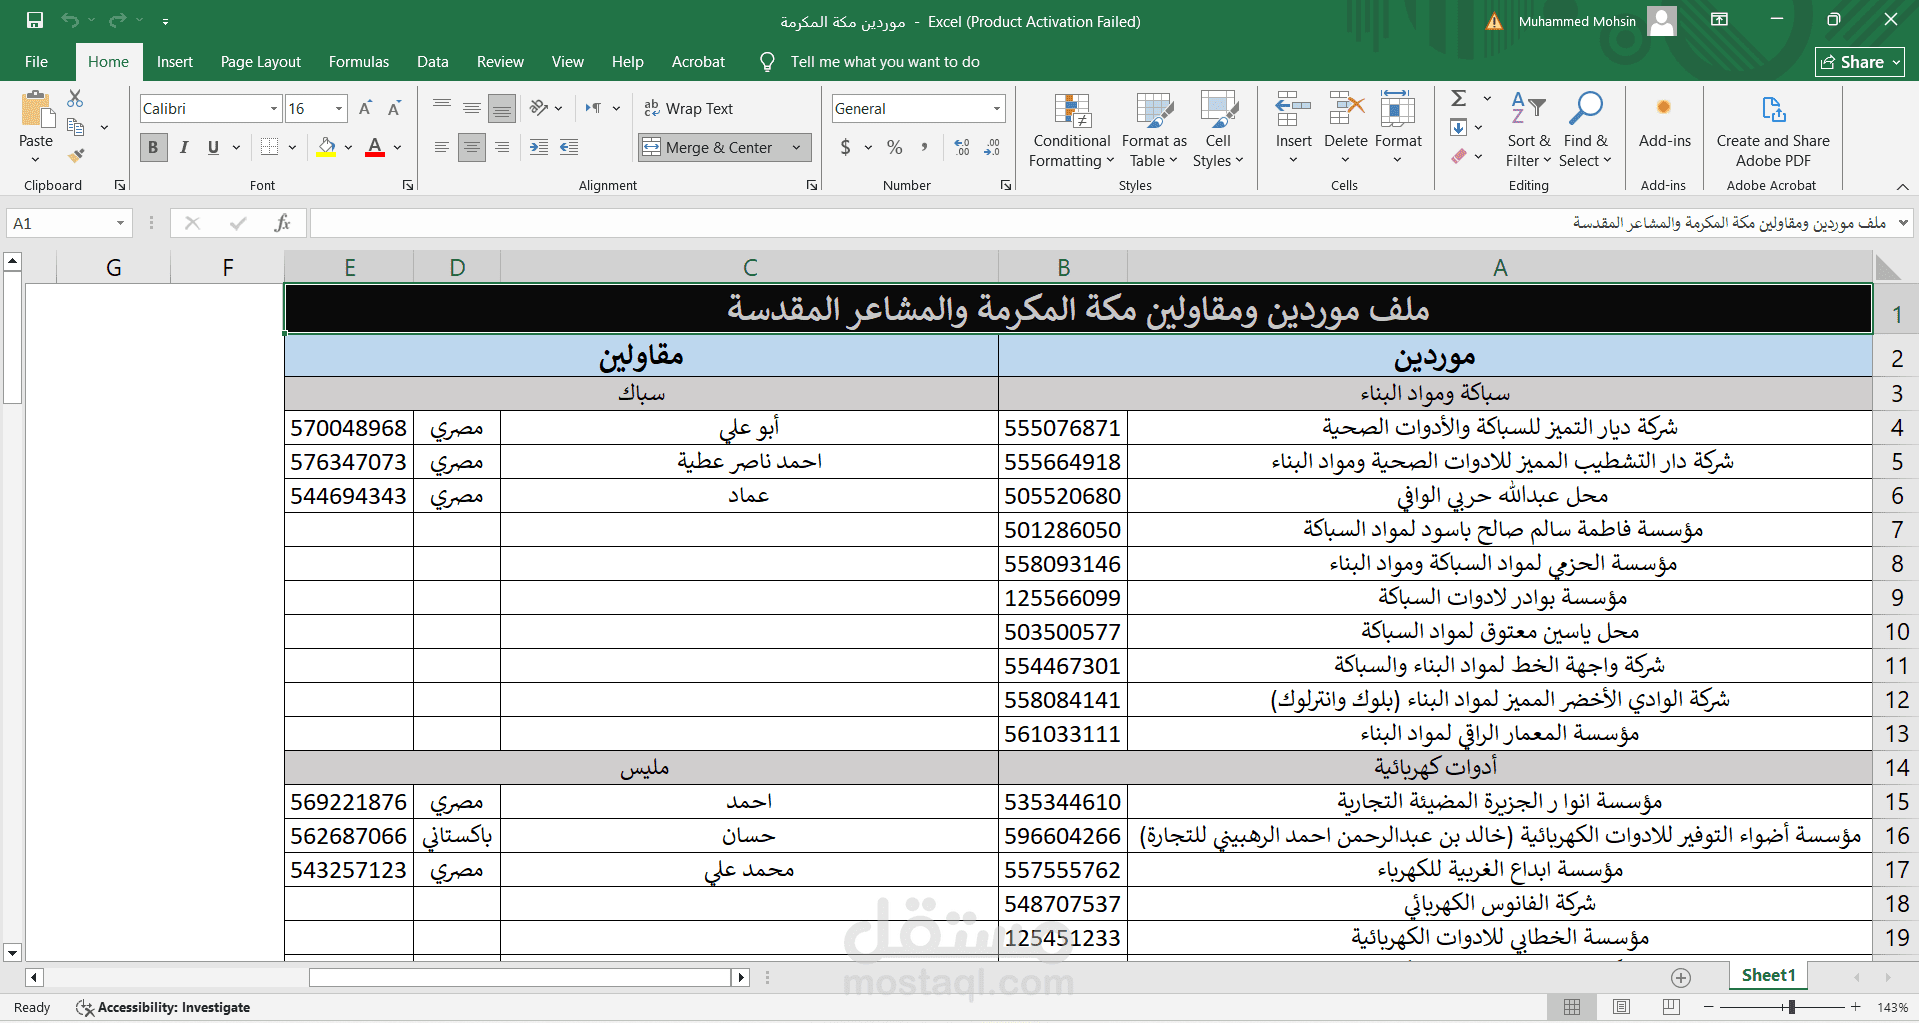Open Sort & Filter dropdown

1528,131
